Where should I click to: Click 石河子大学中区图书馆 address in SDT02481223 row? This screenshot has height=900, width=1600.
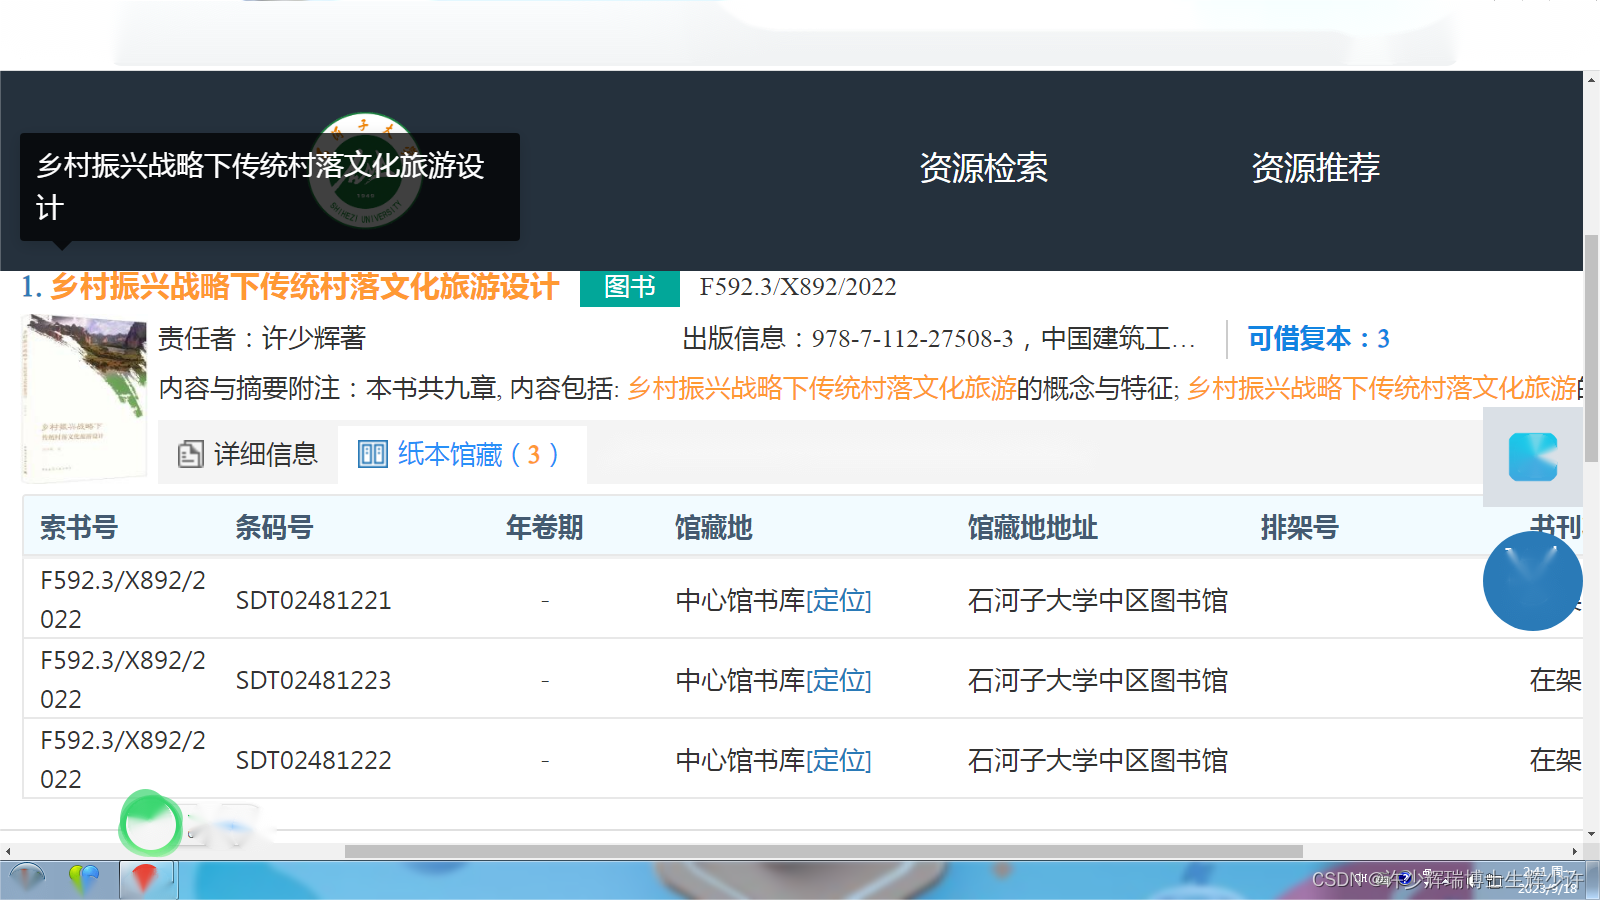[x=1097, y=680]
